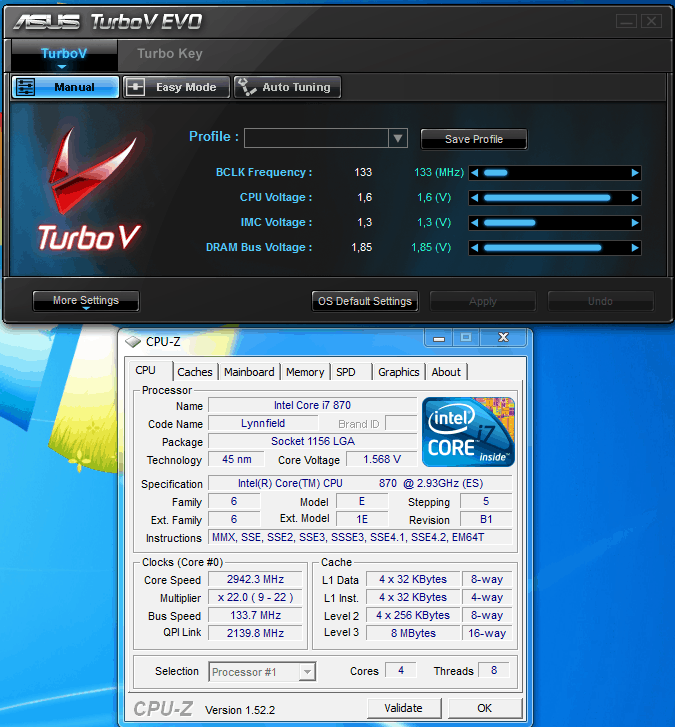Minimize the TurboV EVO window

pos(626,21)
